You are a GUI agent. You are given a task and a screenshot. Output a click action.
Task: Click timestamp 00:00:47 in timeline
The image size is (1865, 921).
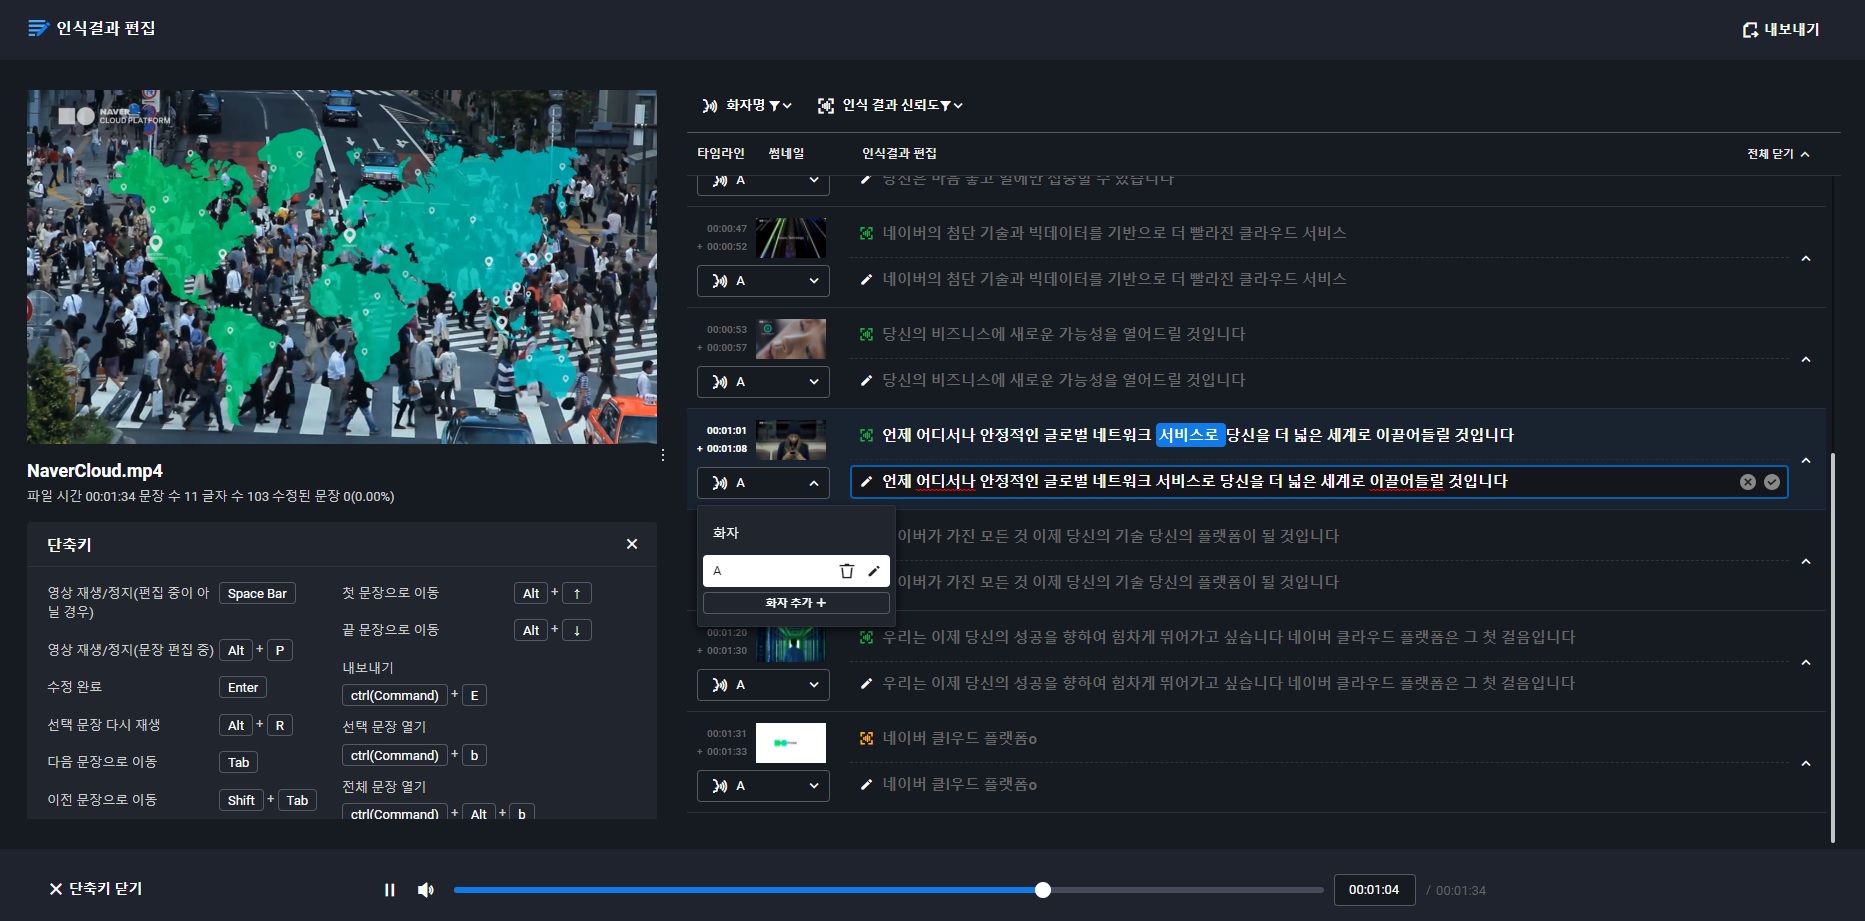click(727, 229)
